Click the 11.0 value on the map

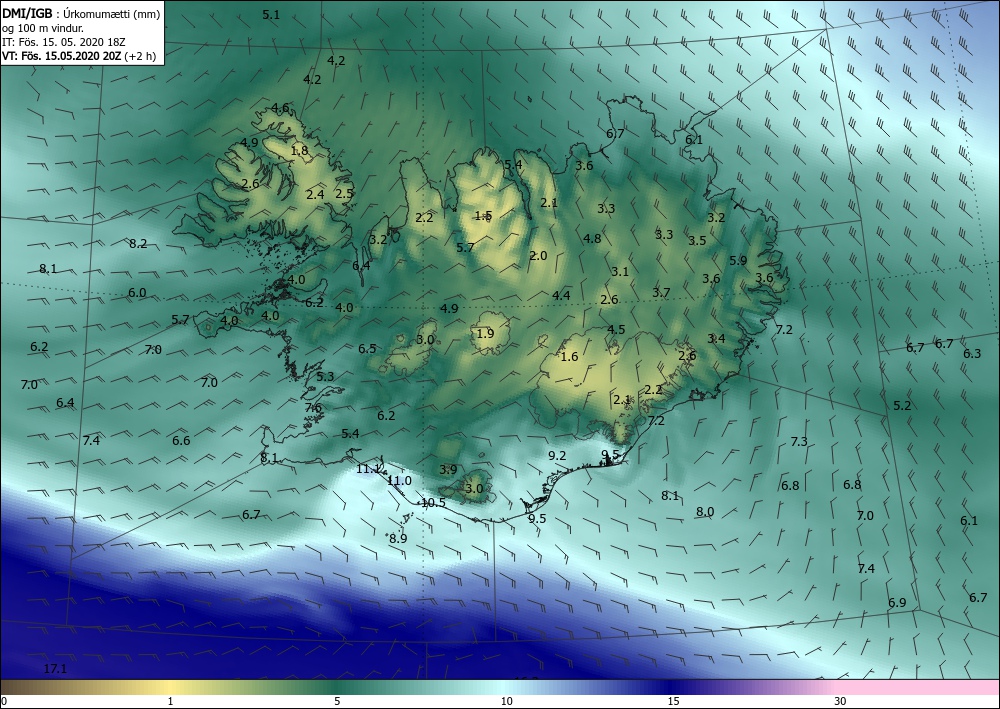399,480
